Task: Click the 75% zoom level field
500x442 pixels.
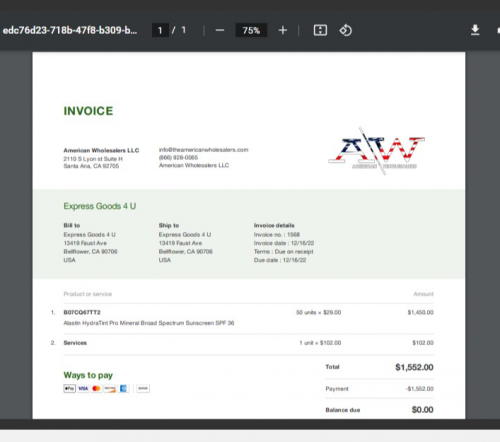Action: click(x=251, y=30)
